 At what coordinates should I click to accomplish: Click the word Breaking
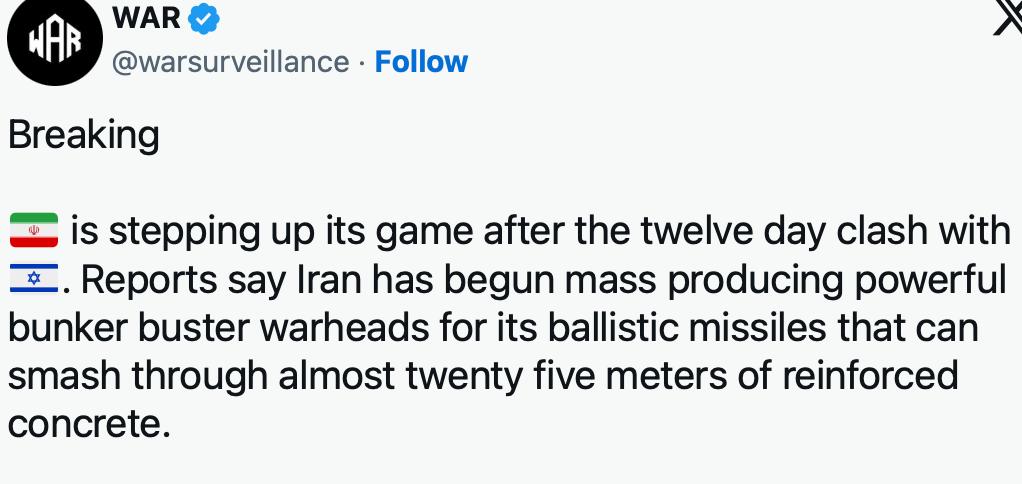(x=84, y=135)
